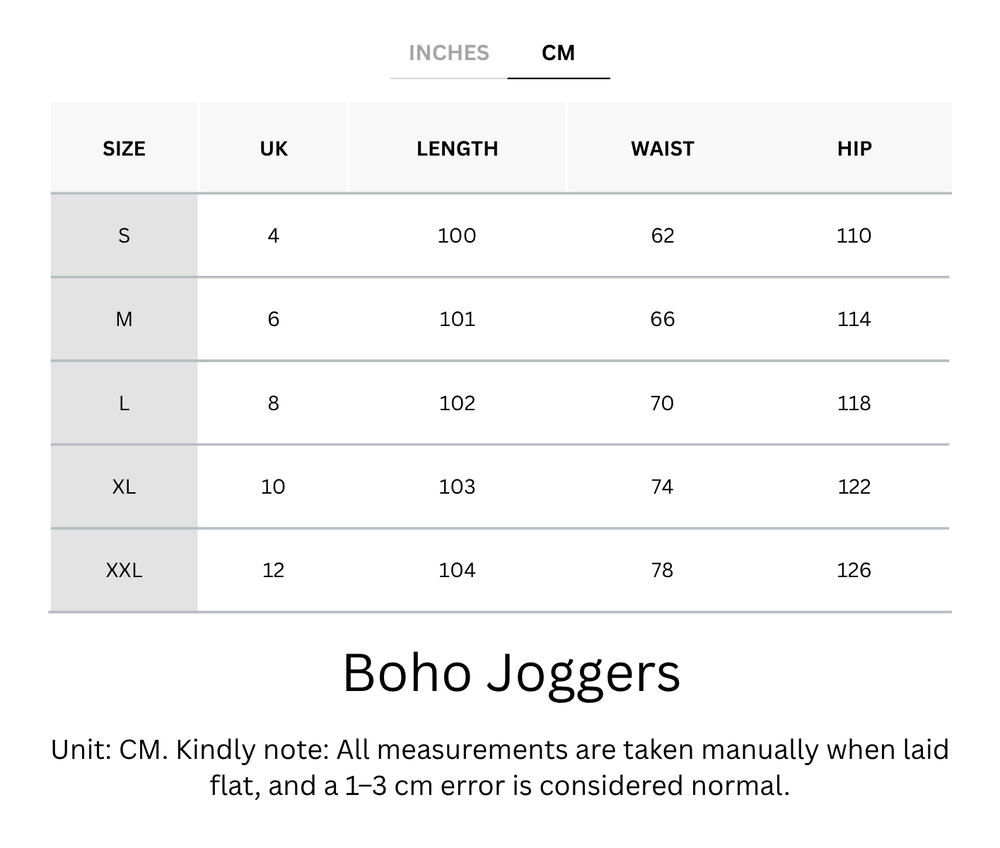Click the hip value 118 for size L
The image size is (1000, 848).
852,403
